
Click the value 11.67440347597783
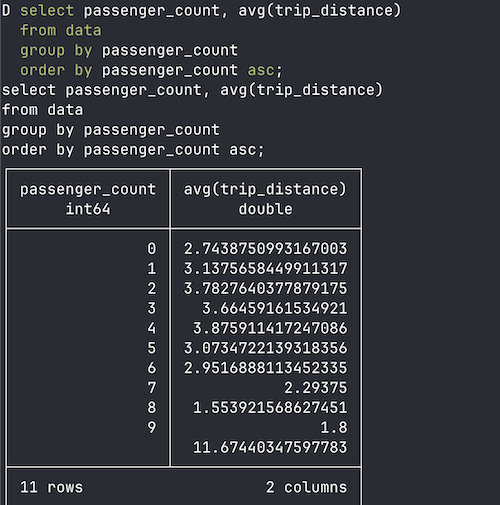click(x=270, y=447)
